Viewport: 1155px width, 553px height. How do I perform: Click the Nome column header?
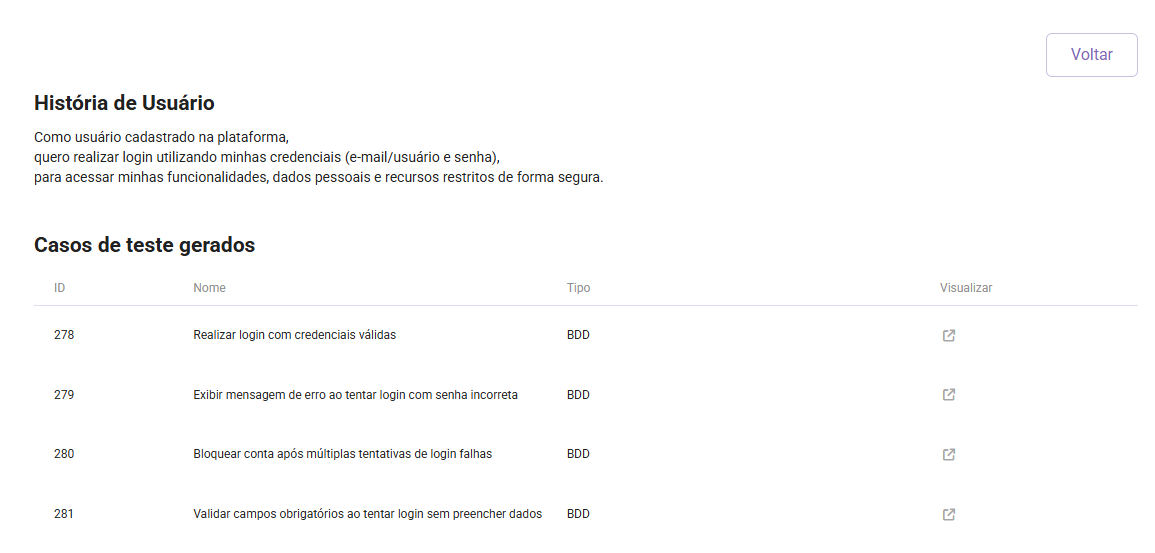209,288
